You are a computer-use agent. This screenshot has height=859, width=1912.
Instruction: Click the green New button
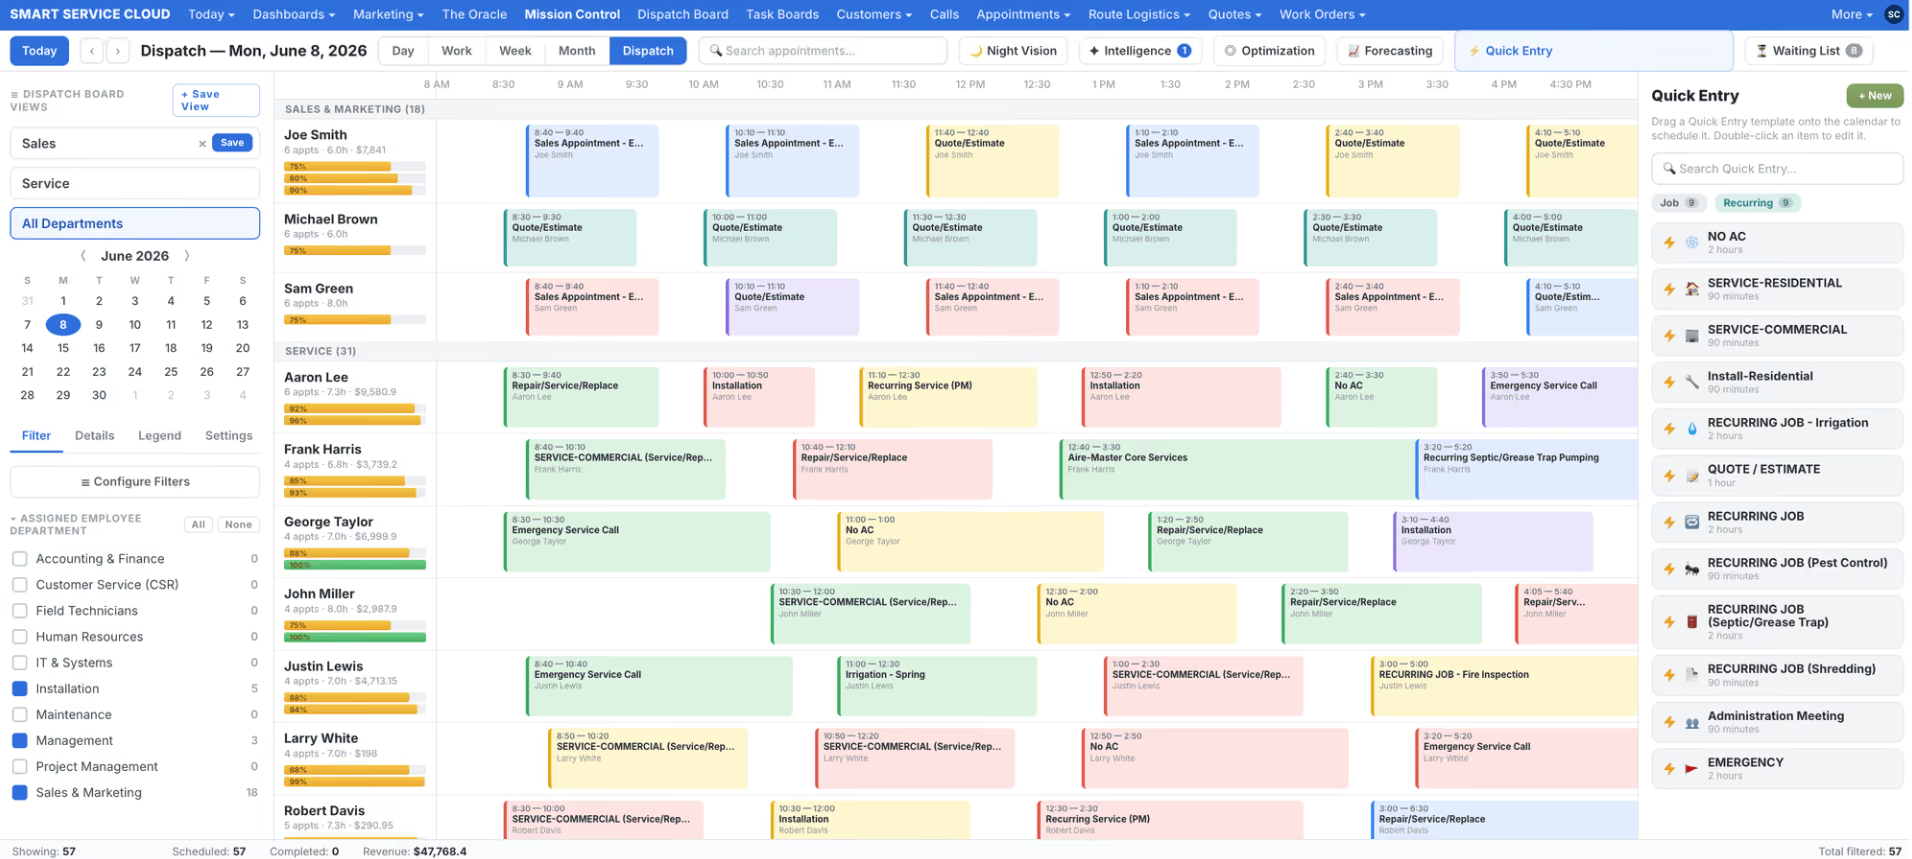click(1874, 96)
